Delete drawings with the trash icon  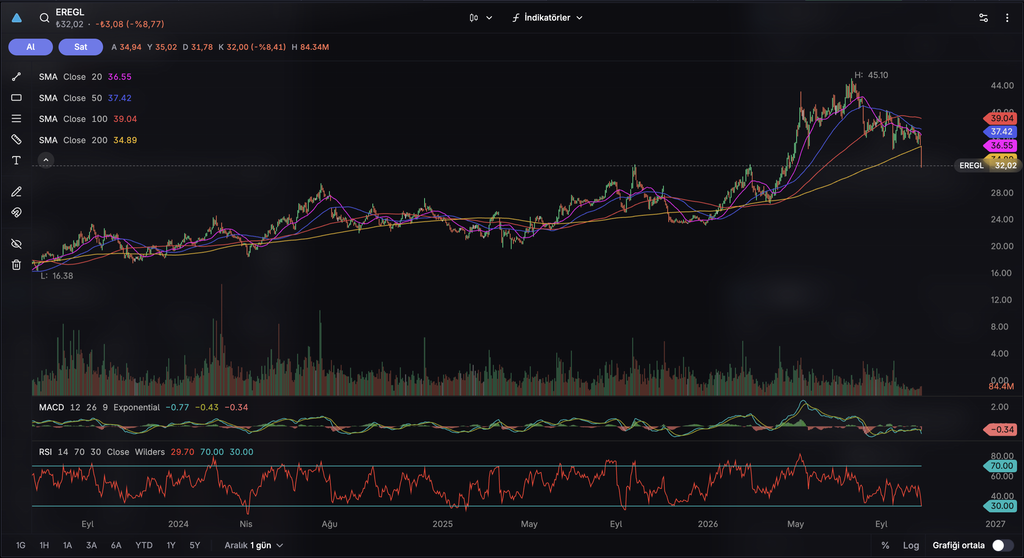[16, 265]
